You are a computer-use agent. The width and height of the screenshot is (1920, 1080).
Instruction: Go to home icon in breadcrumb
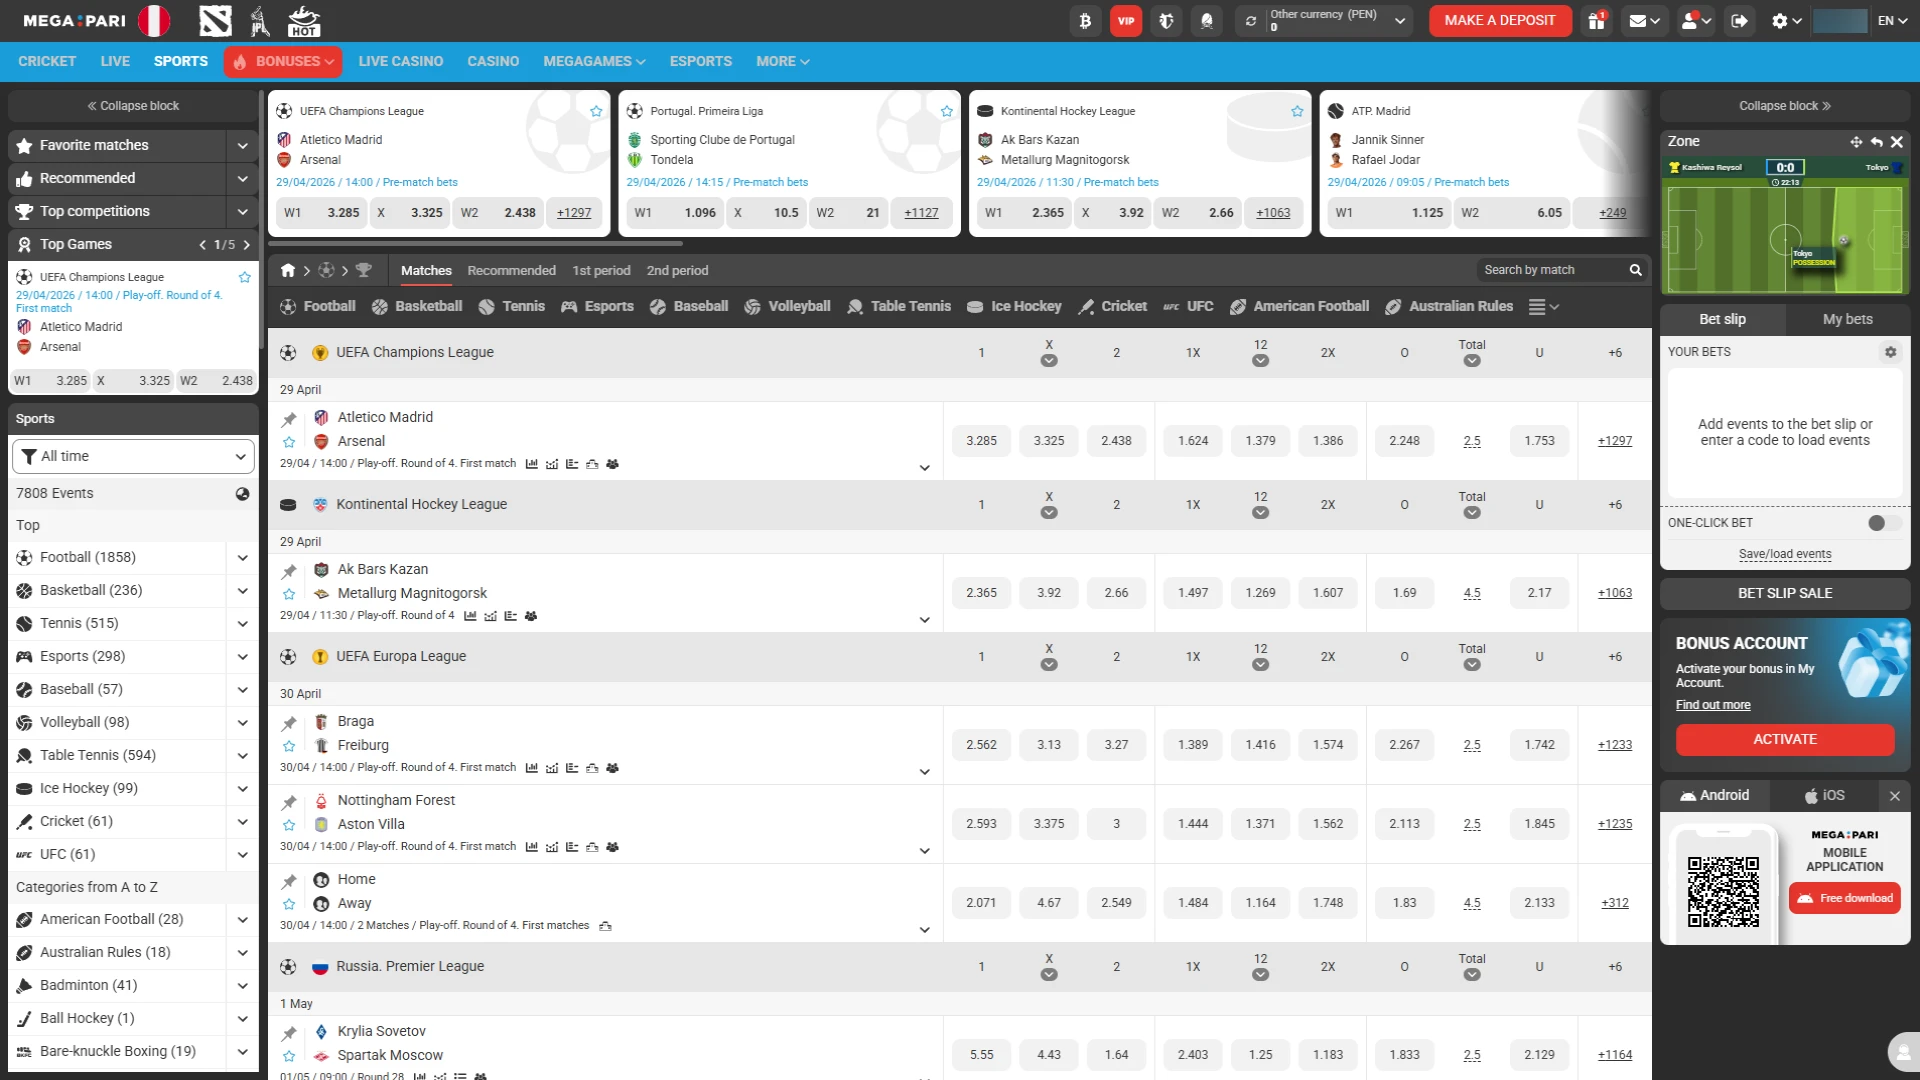pos(288,270)
